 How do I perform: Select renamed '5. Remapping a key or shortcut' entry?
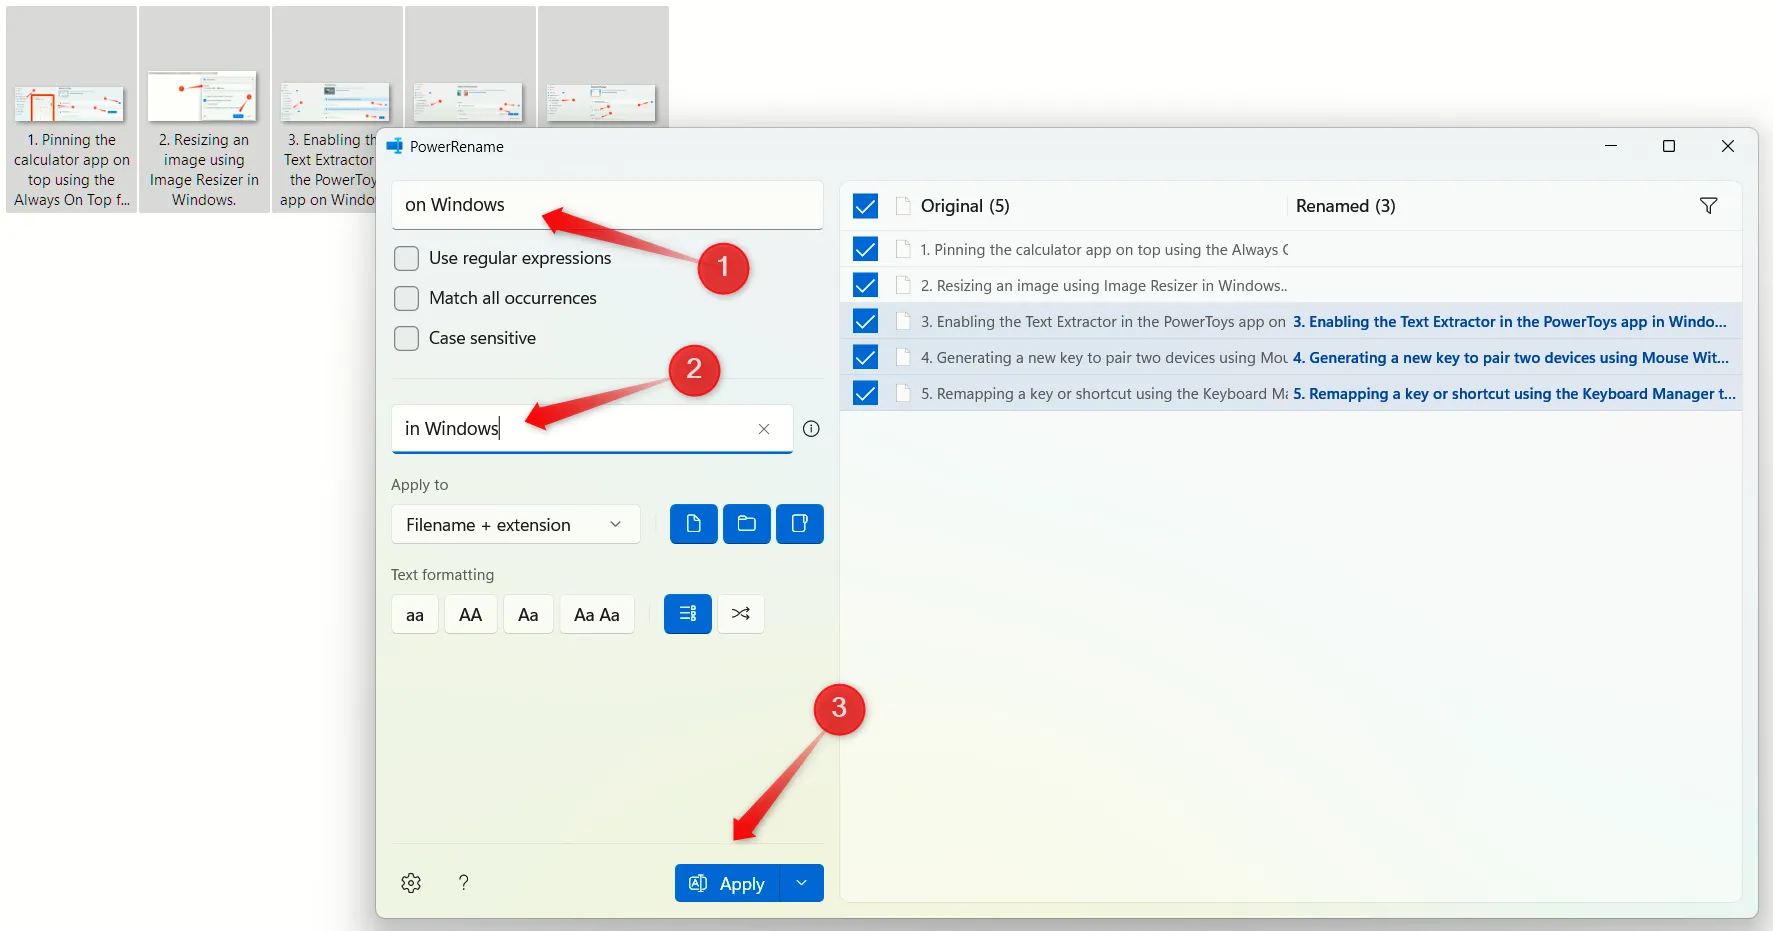[x=1514, y=394]
